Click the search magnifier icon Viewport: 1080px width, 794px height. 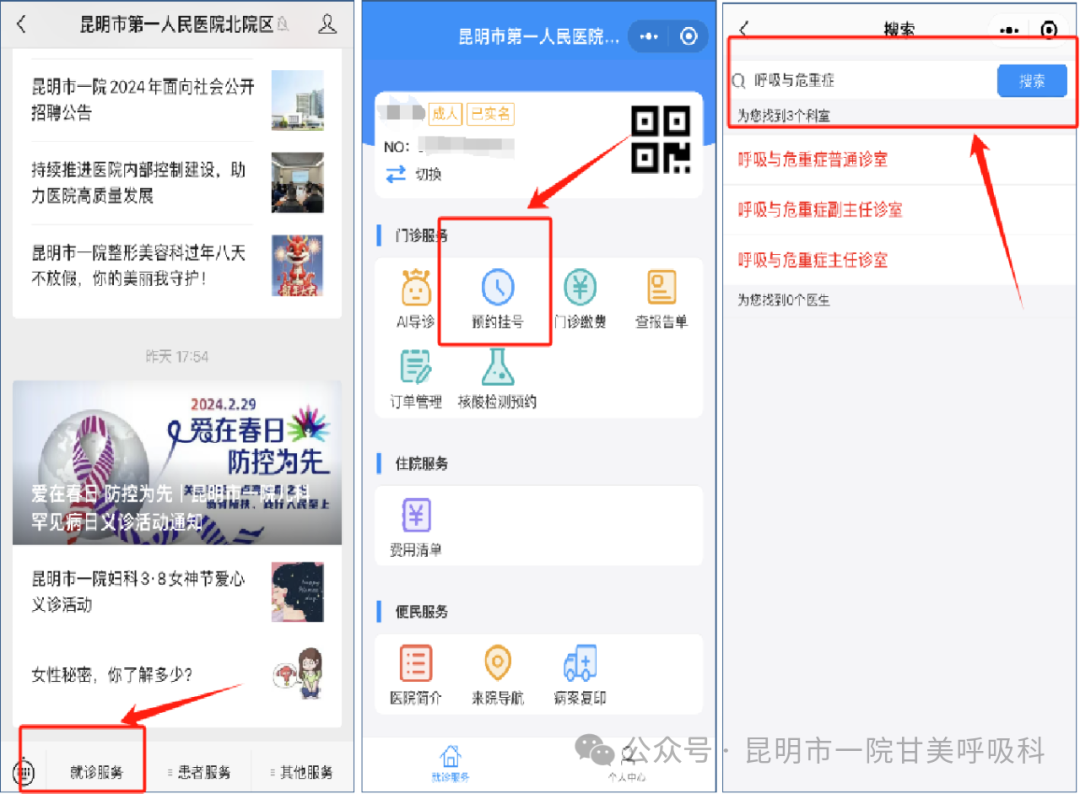click(738, 81)
